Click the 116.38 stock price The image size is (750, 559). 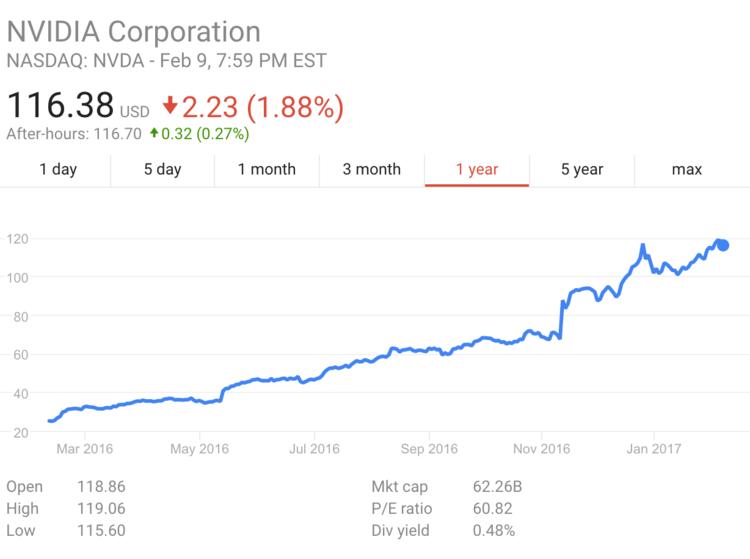(59, 104)
